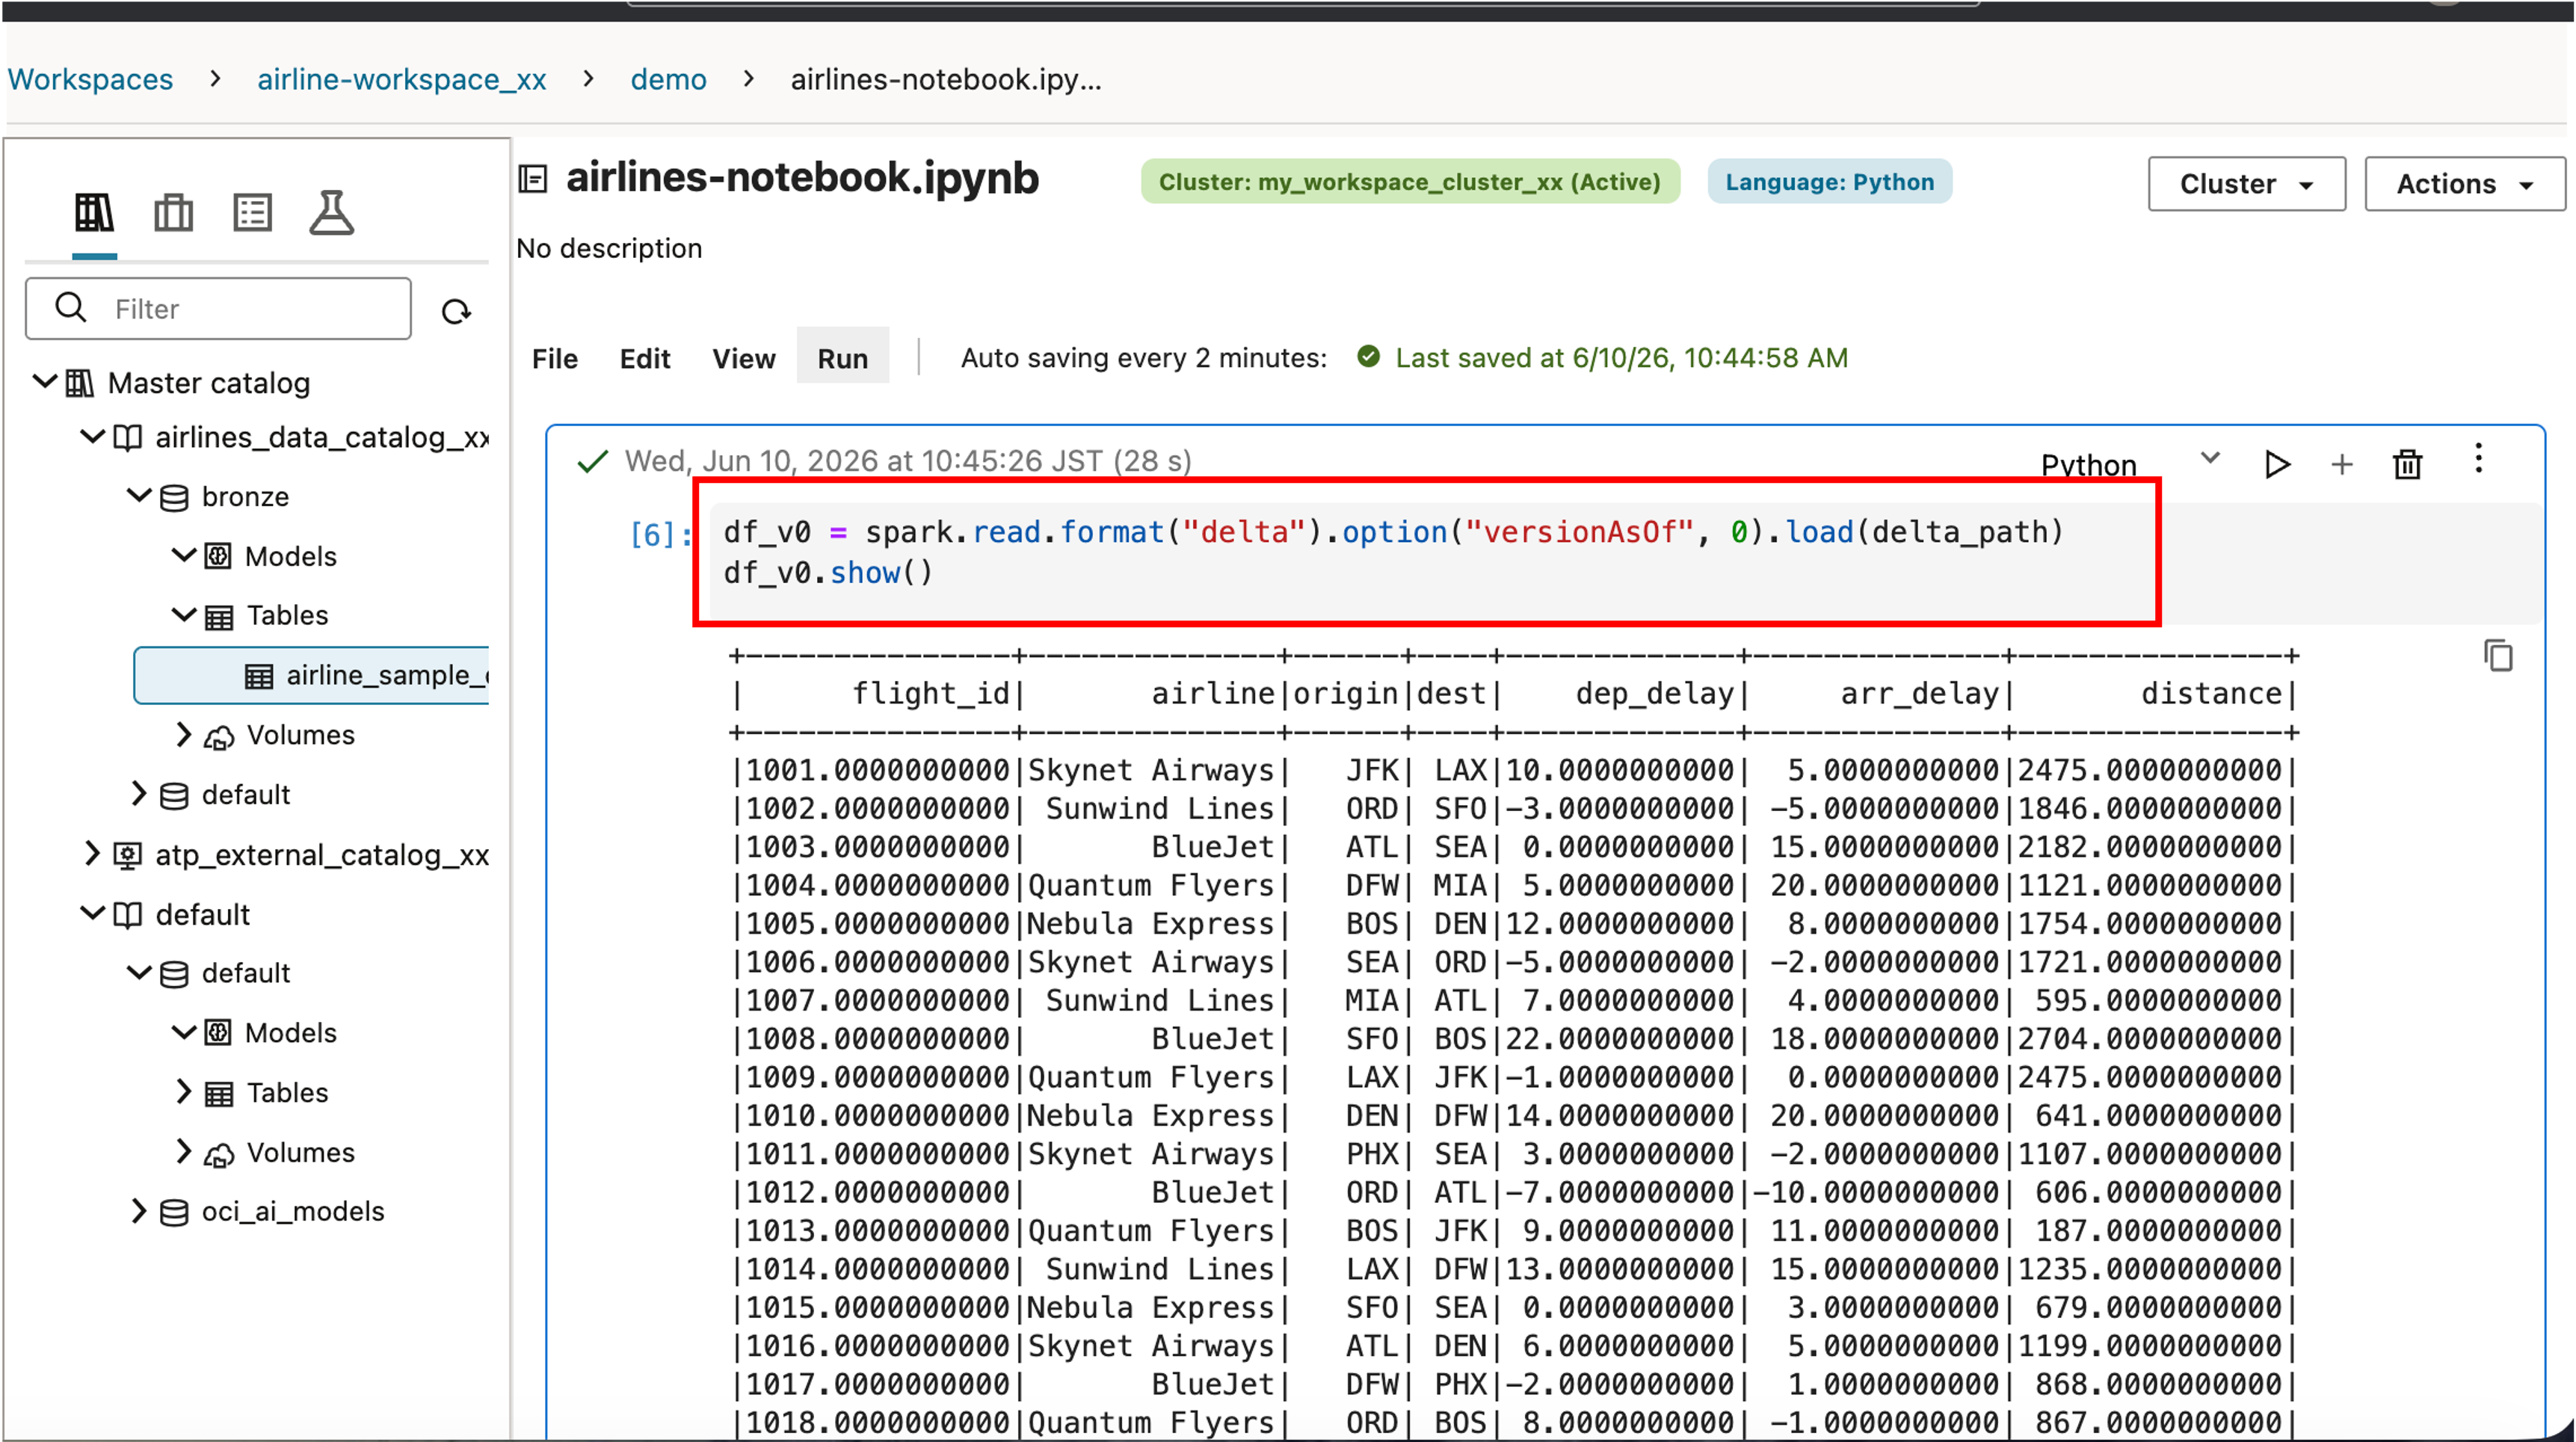Expand Volumes under bronze
The image size is (2576, 1442).
pyautogui.click(x=183, y=734)
